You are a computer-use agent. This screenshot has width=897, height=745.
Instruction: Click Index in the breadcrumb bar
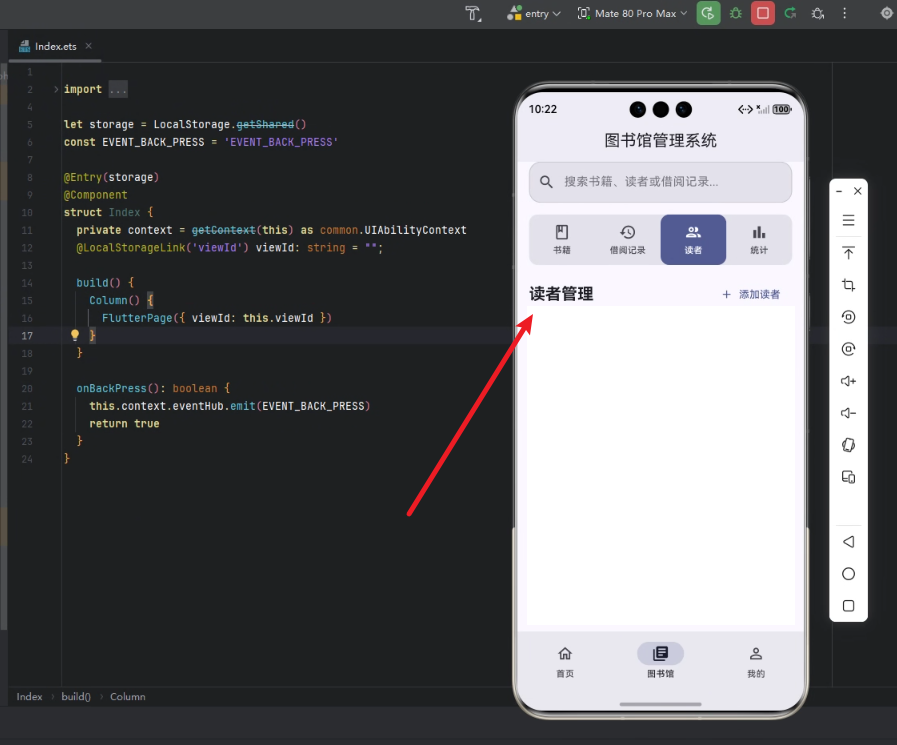[29, 696]
